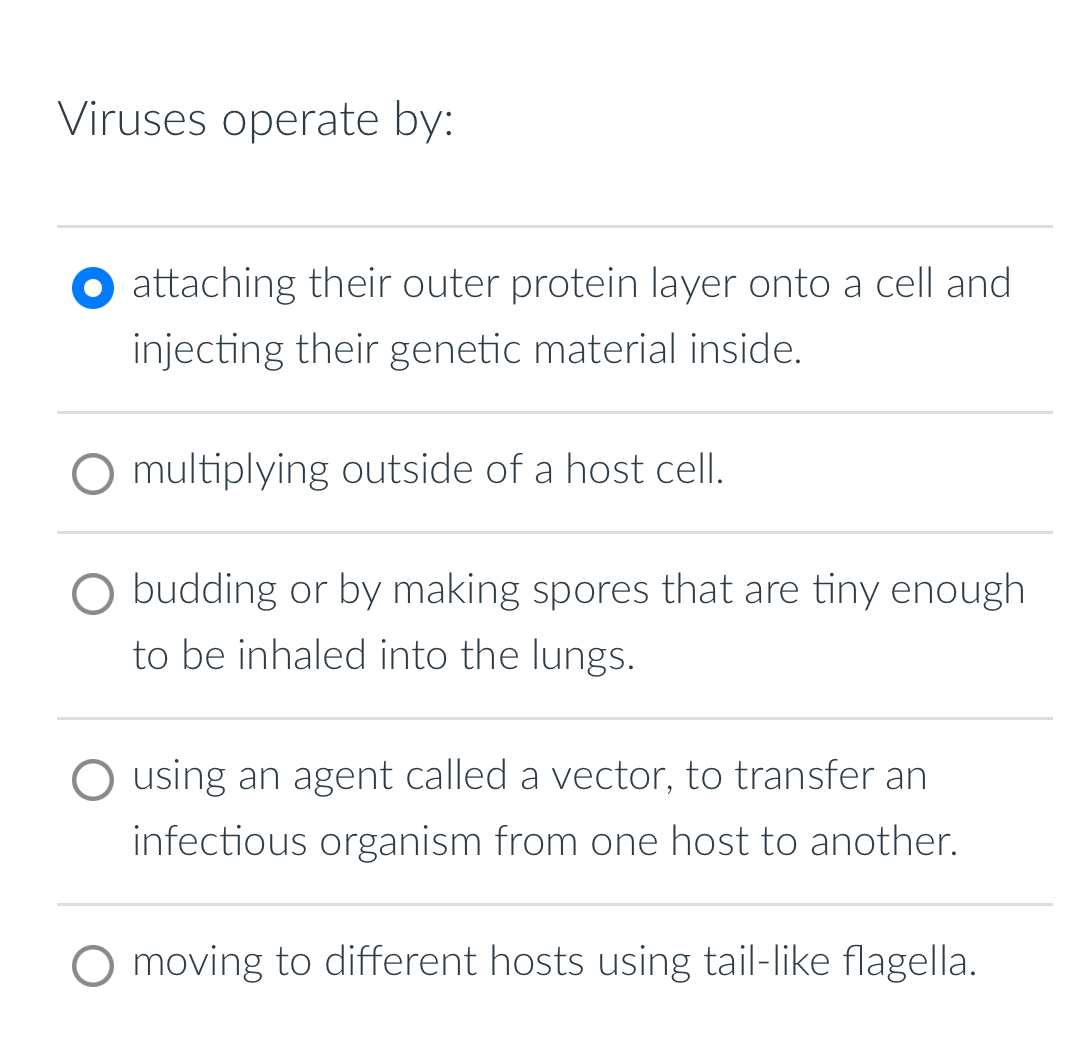Select the option about tail-like flagella
The image size is (1081, 1037).
tap(92, 966)
